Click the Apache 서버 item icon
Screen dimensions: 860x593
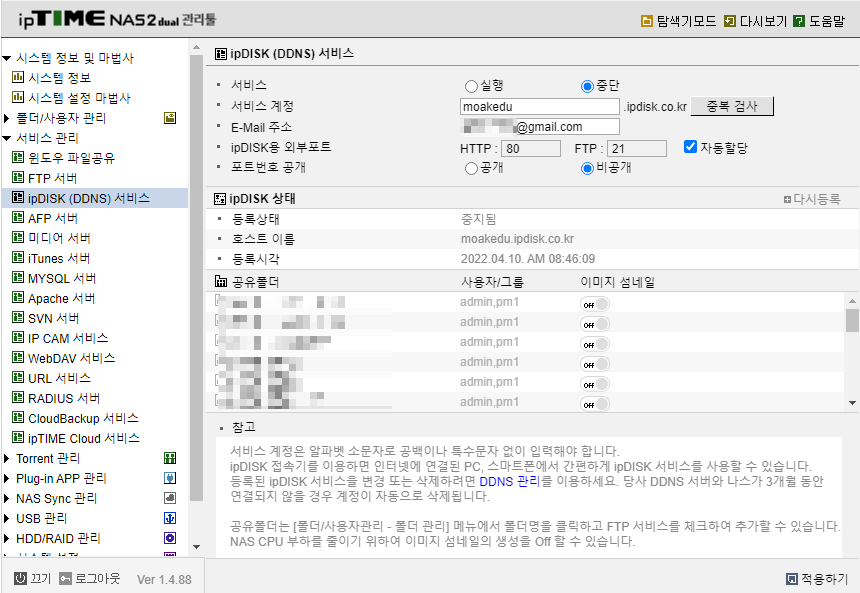pyautogui.click(x=18, y=298)
